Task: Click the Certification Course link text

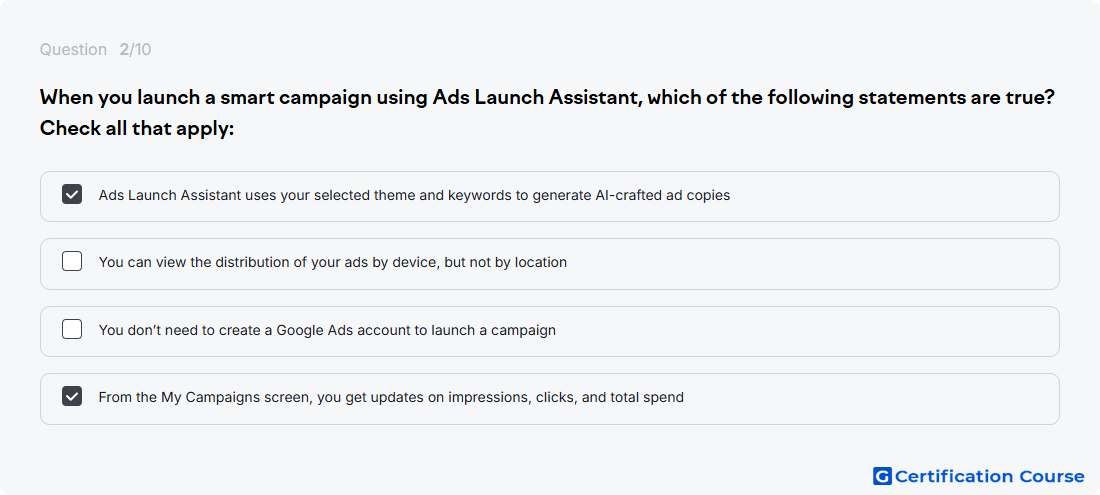Action: (x=989, y=477)
